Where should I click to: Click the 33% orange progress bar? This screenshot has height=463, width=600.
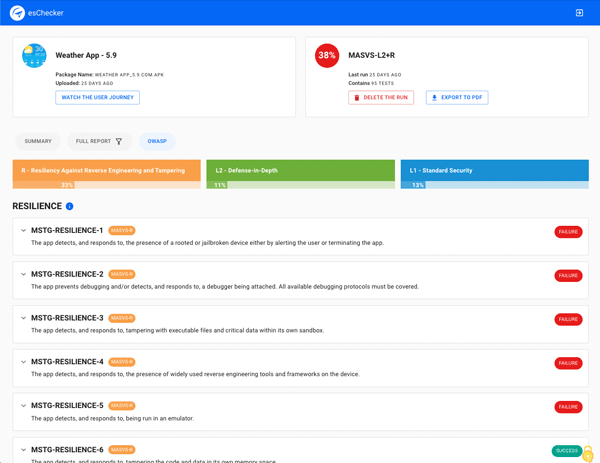pos(106,185)
